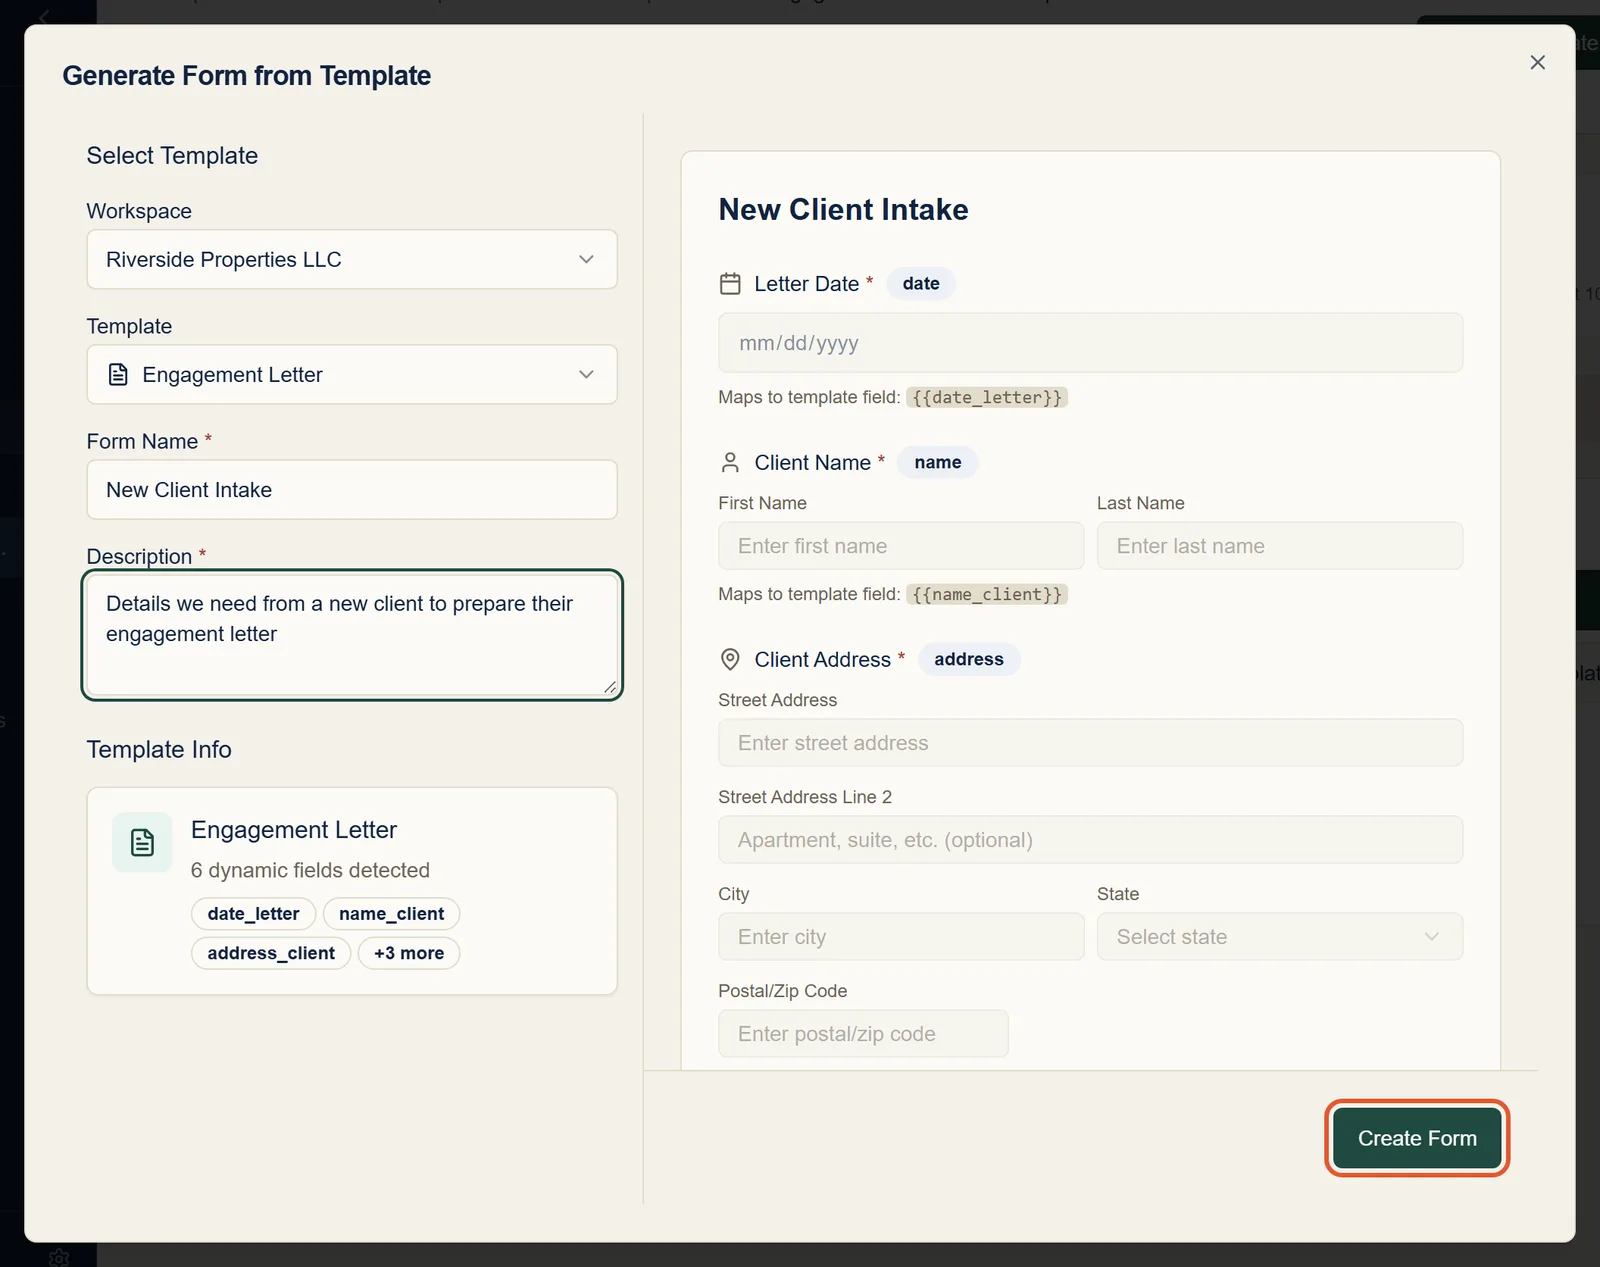Open the Workspace dropdown

352,260
